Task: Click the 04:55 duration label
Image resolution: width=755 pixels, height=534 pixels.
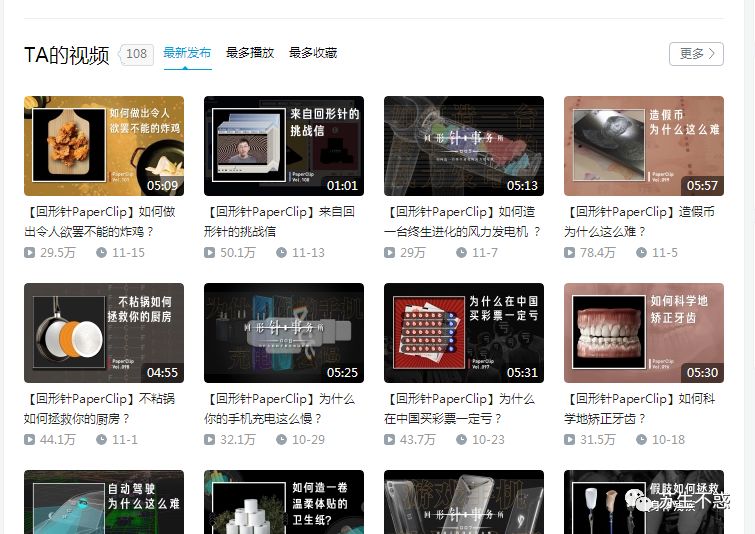Action: coord(162,373)
